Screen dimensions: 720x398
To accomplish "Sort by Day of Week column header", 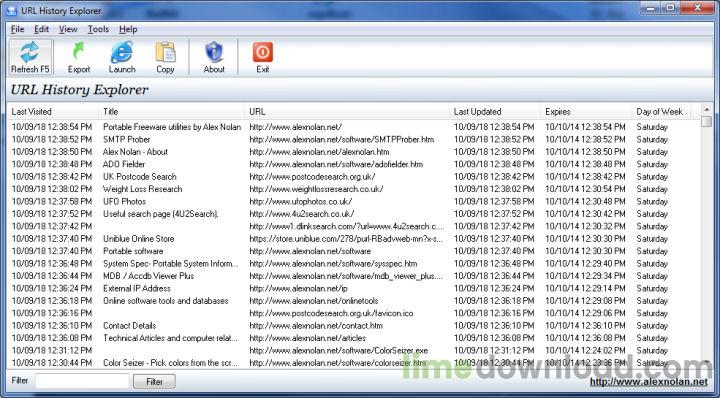I will pyautogui.click(x=661, y=112).
